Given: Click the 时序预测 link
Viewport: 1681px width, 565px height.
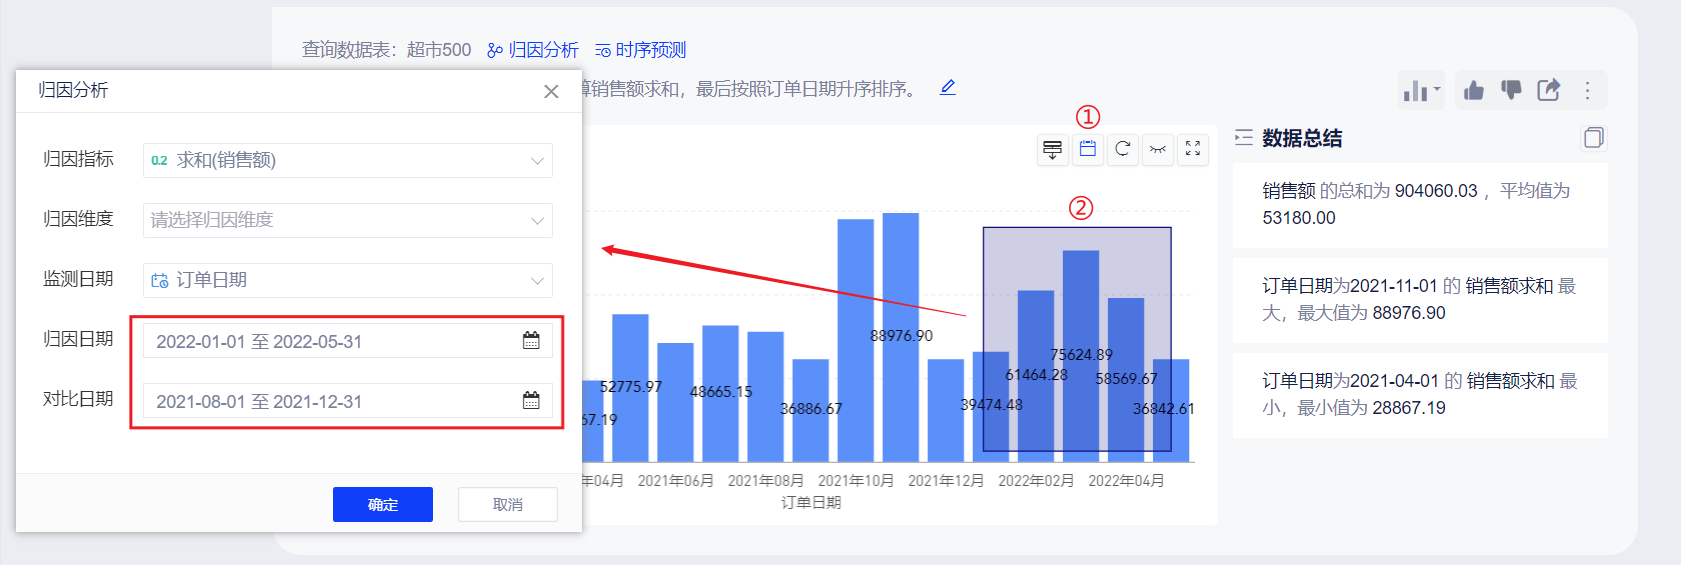Looking at the screenshot, I should tap(641, 50).
